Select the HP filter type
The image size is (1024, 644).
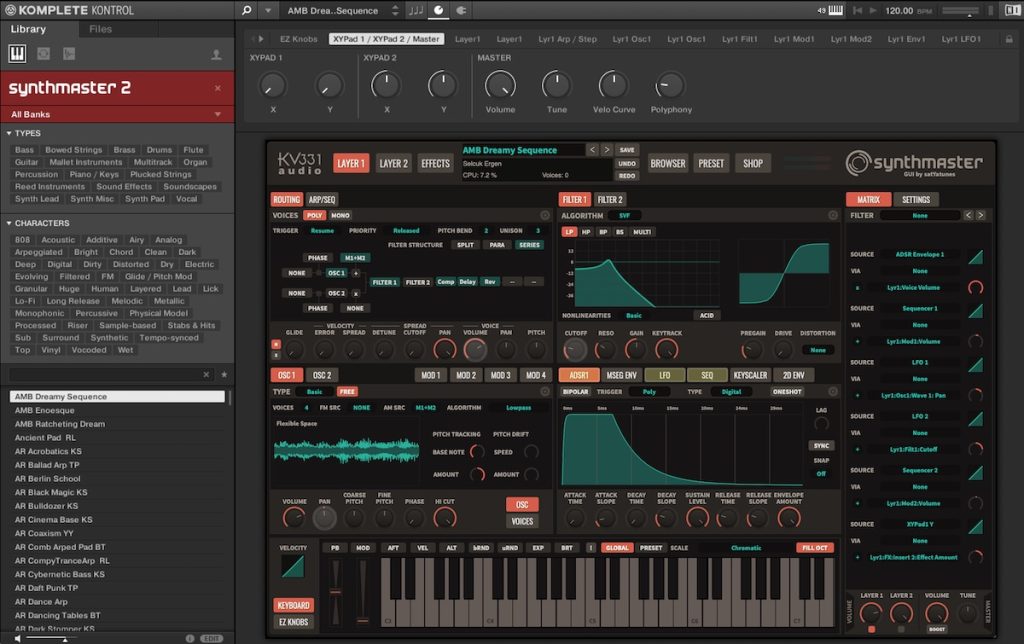(x=586, y=232)
